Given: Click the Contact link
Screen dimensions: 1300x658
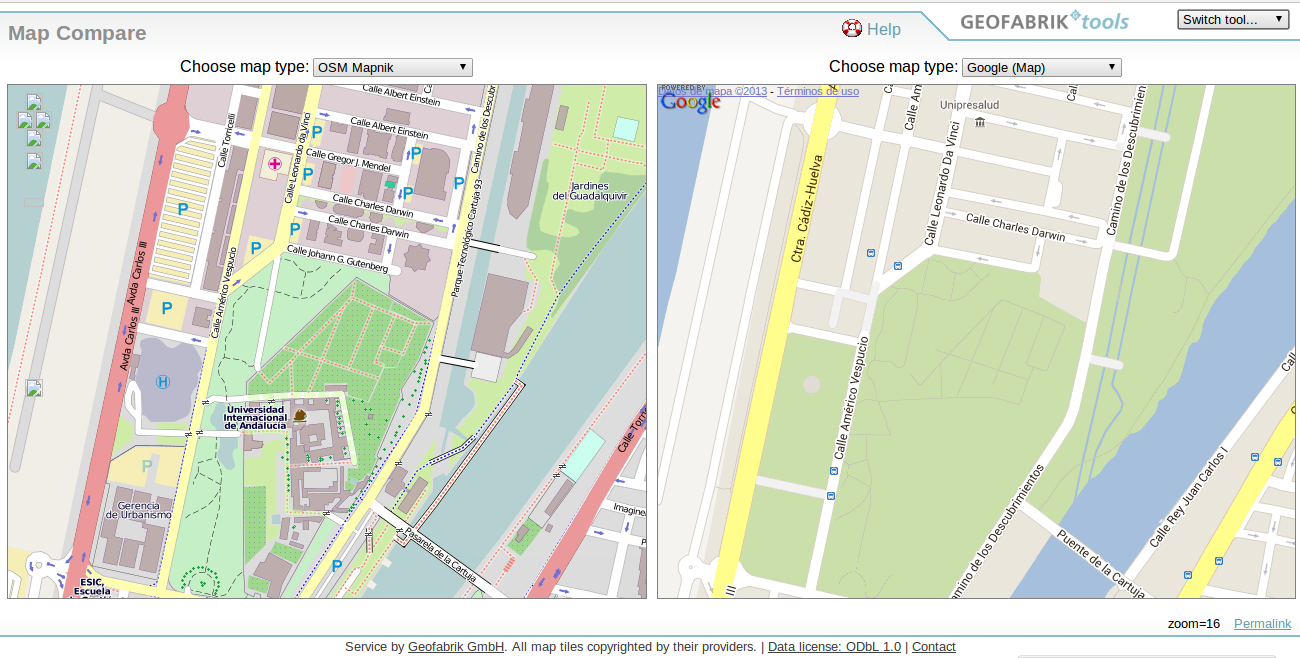Looking at the screenshot, I should [934, 646].
